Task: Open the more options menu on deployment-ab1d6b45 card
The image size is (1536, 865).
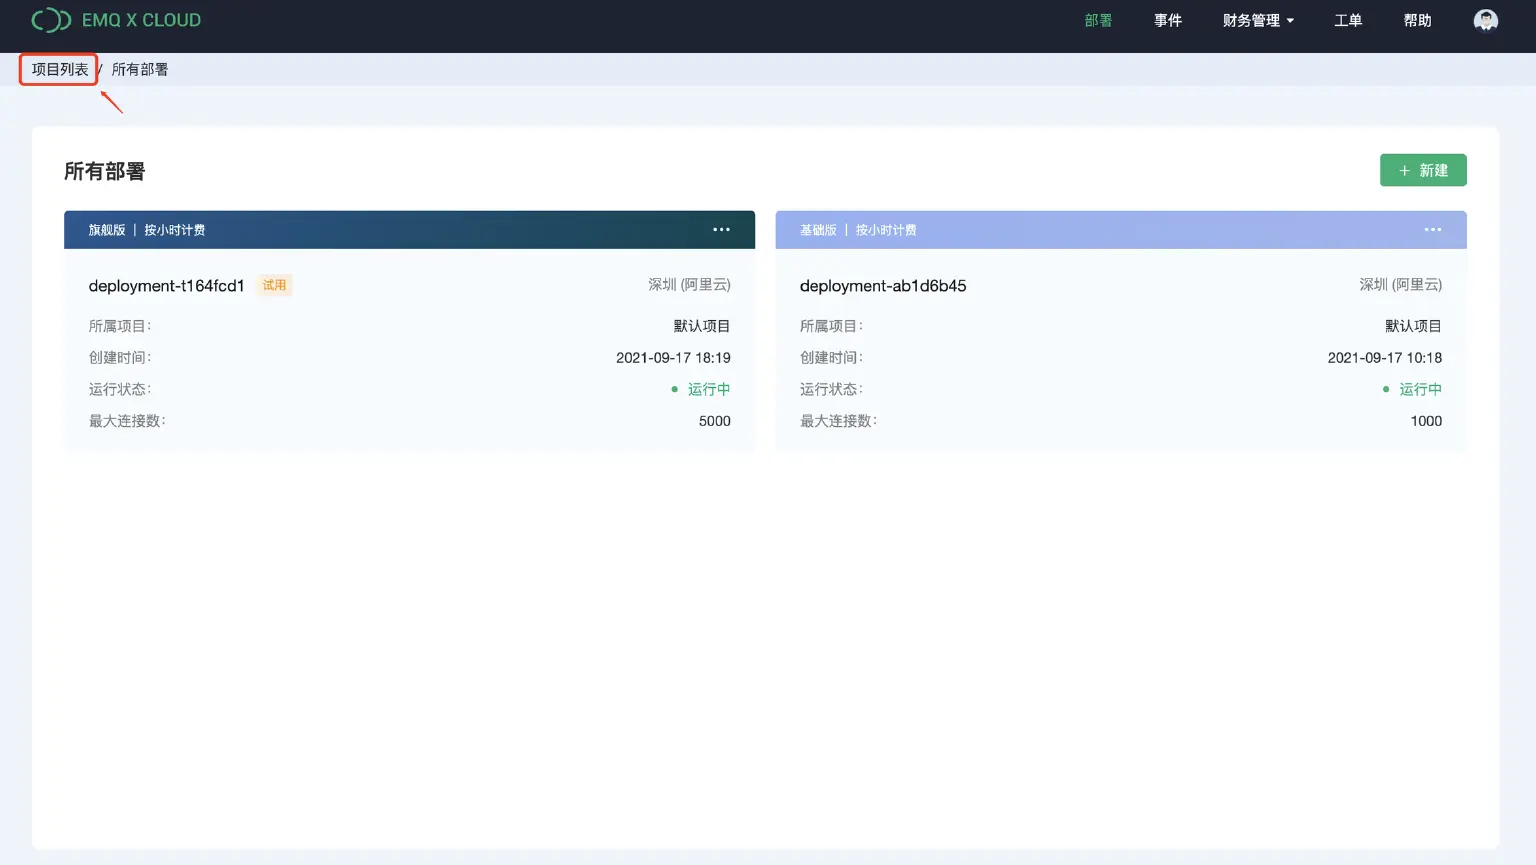Action: (x=1432, y=229)
